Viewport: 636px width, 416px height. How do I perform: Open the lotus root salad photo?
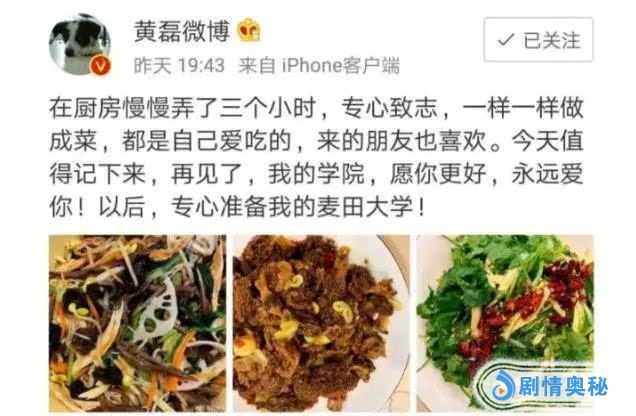[138, 323]
